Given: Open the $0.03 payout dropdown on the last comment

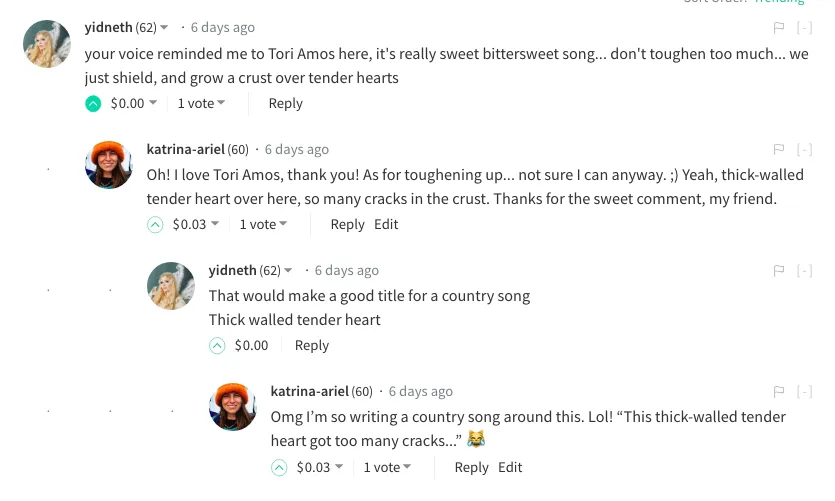Looking at the screenshot, I should [x=339, y=466].
